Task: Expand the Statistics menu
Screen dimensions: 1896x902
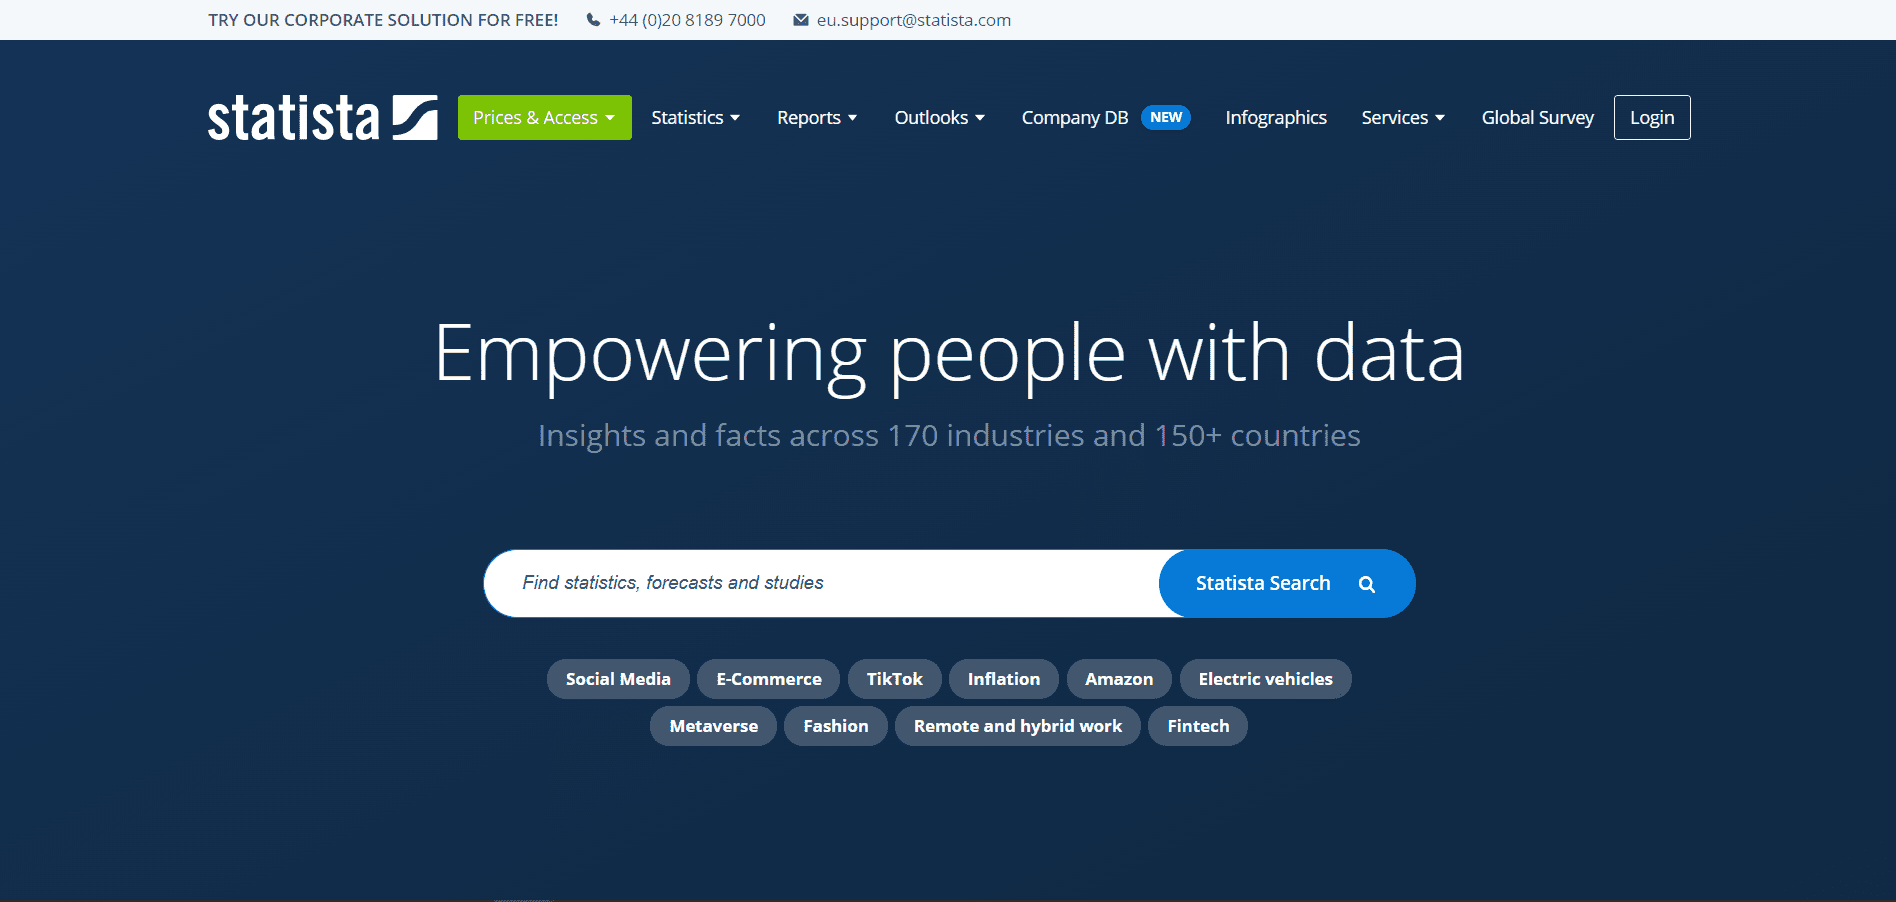Action: (x=695, y=118)
